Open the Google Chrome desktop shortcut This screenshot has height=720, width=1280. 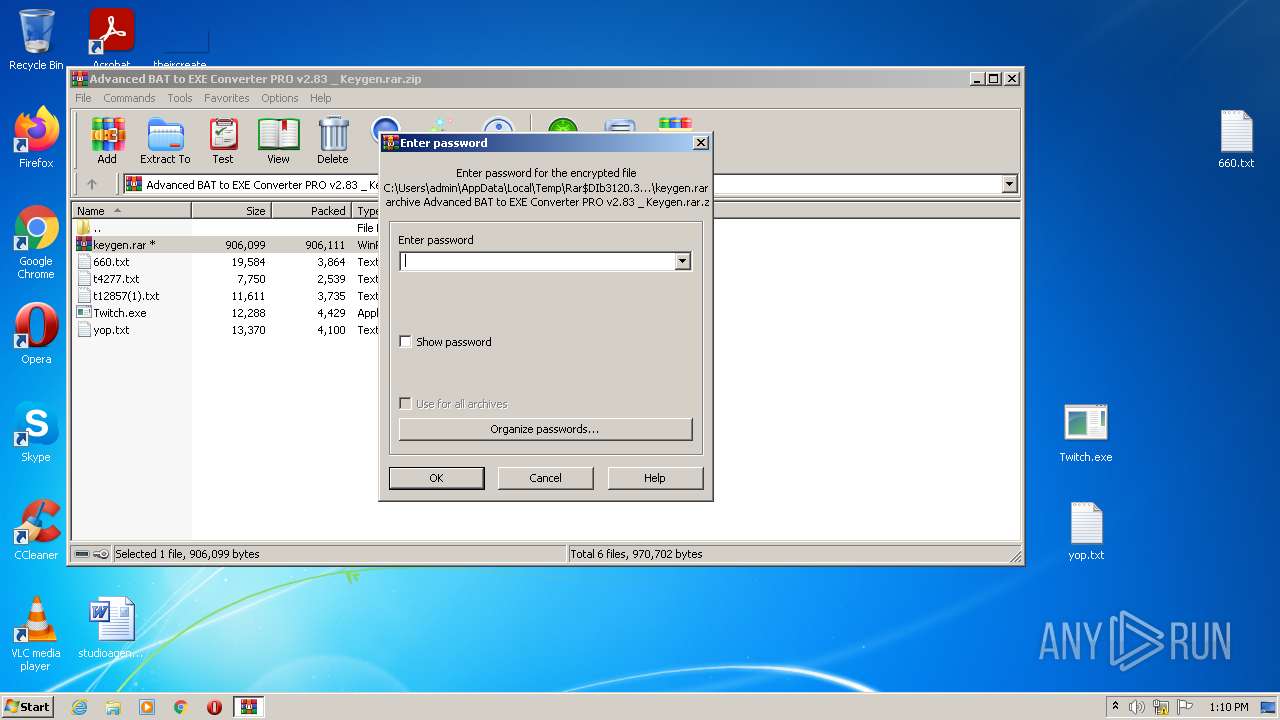tap(36, 243)
